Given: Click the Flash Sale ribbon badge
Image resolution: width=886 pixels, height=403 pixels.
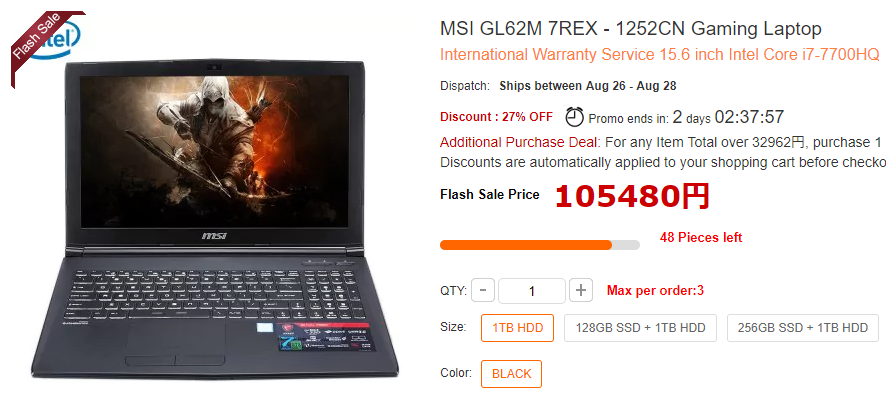Looking at the screenshot, I should (x=40, y=43).
